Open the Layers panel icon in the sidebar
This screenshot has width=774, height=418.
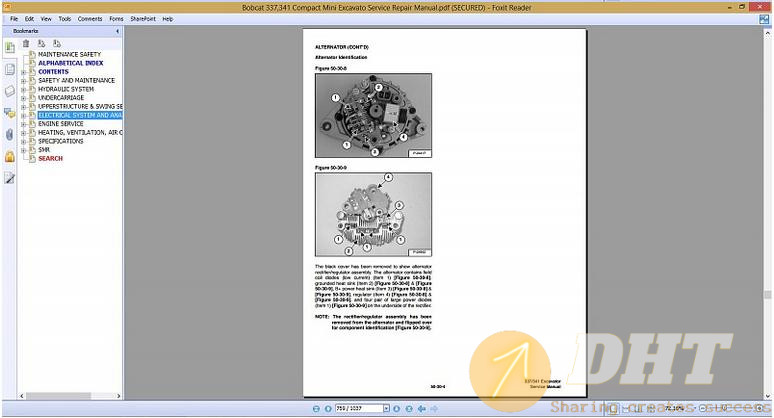tap(9, 91)
